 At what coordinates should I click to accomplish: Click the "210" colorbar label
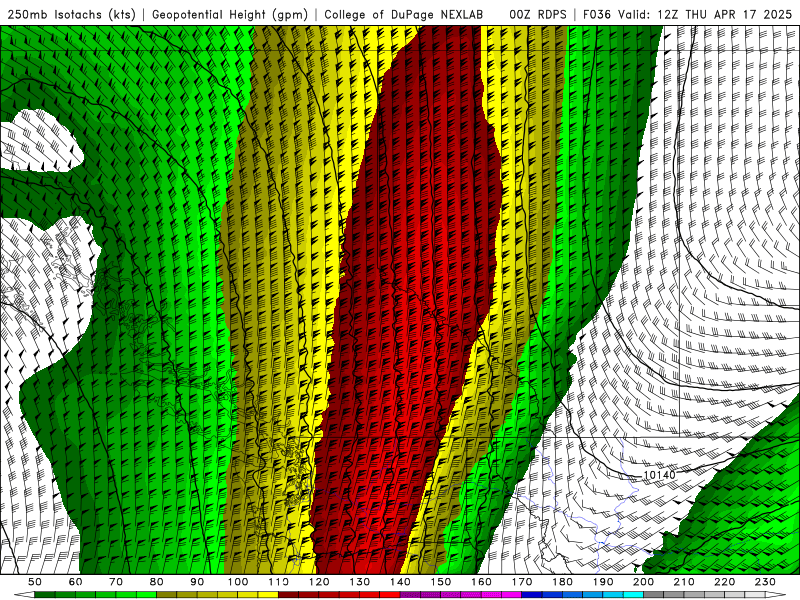coord(685,582)
